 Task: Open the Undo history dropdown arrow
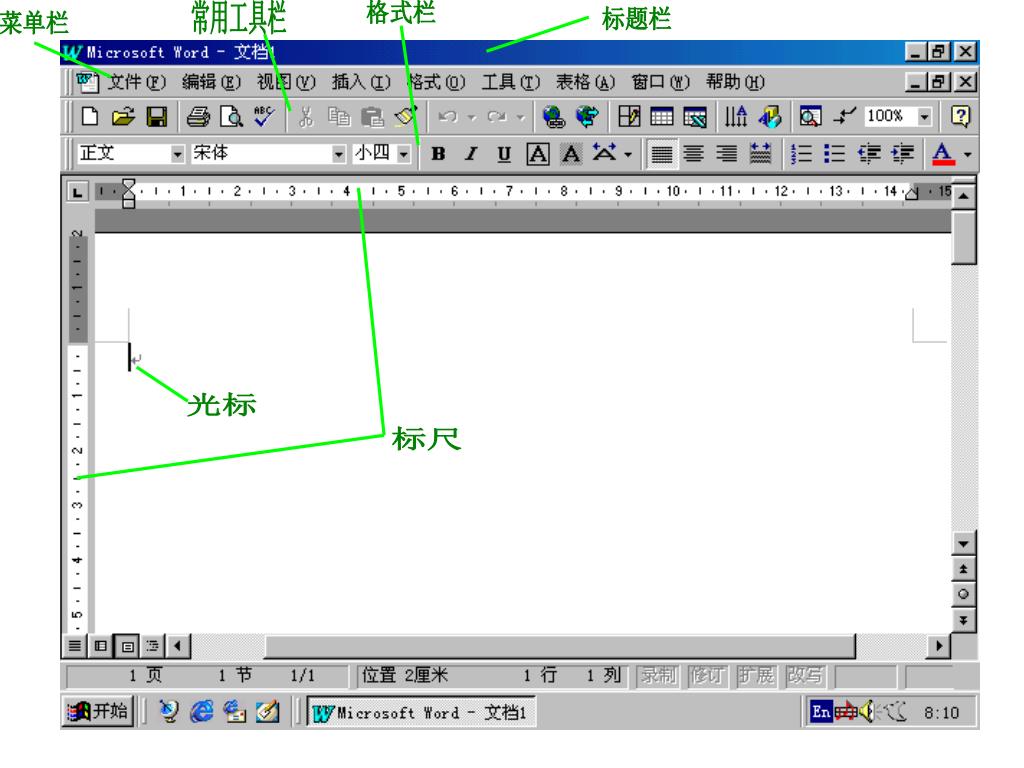pyautogui.click(x=472, y=118)
